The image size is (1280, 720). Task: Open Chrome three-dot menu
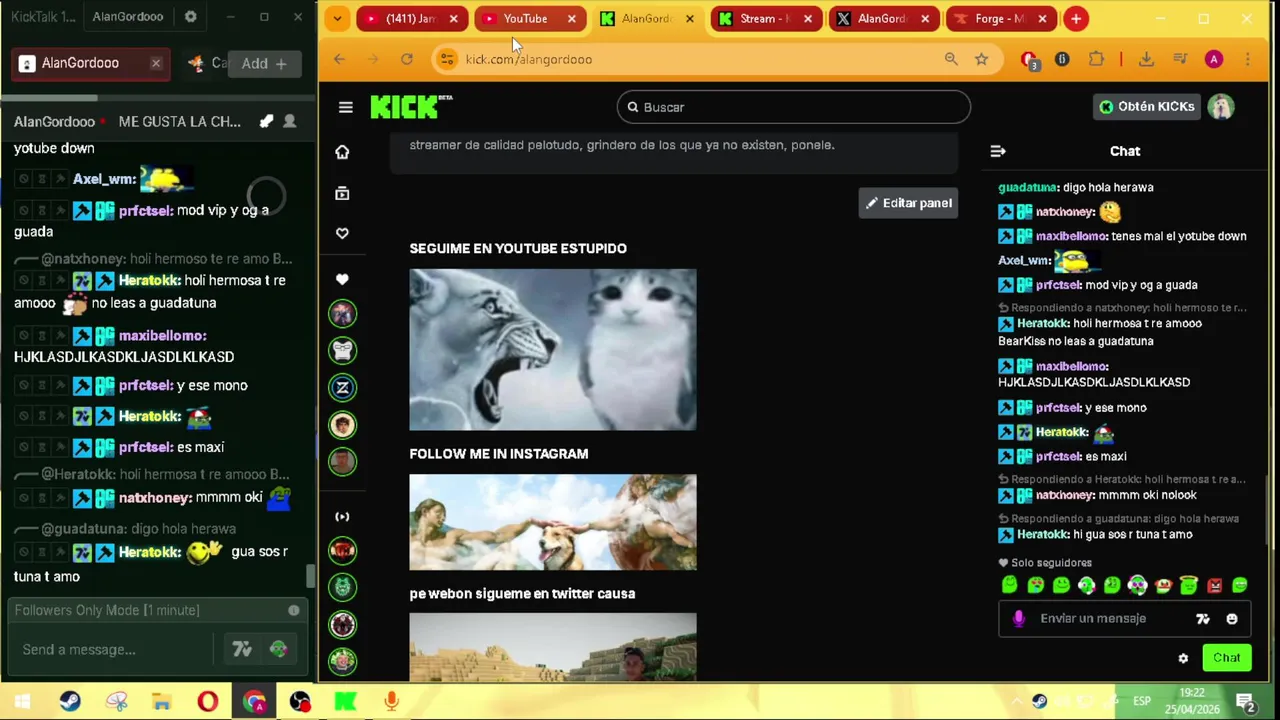pyautogui.click(x=1248, y=59)
